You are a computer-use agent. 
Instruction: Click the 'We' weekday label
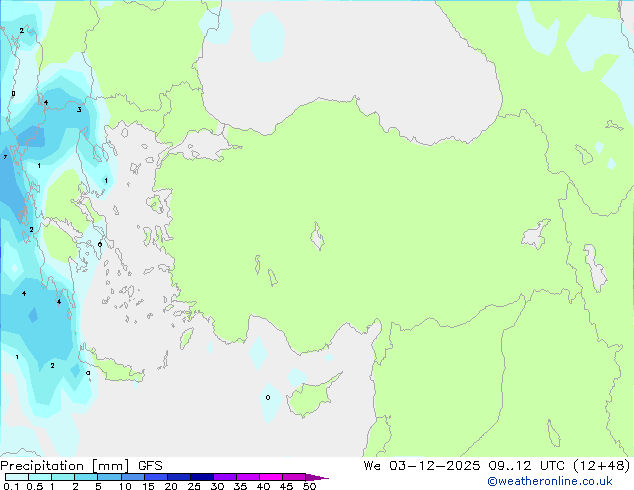point(372,466)
